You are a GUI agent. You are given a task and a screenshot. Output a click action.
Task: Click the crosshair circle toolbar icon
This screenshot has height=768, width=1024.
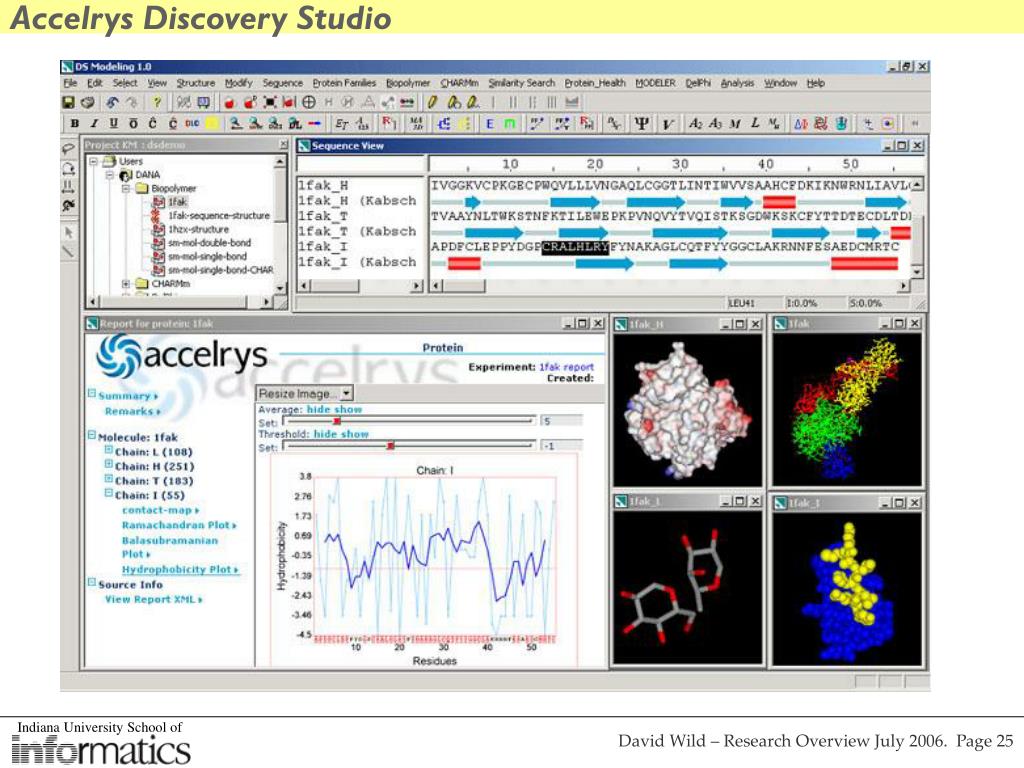pyautogui.click(x=308, y=103)
